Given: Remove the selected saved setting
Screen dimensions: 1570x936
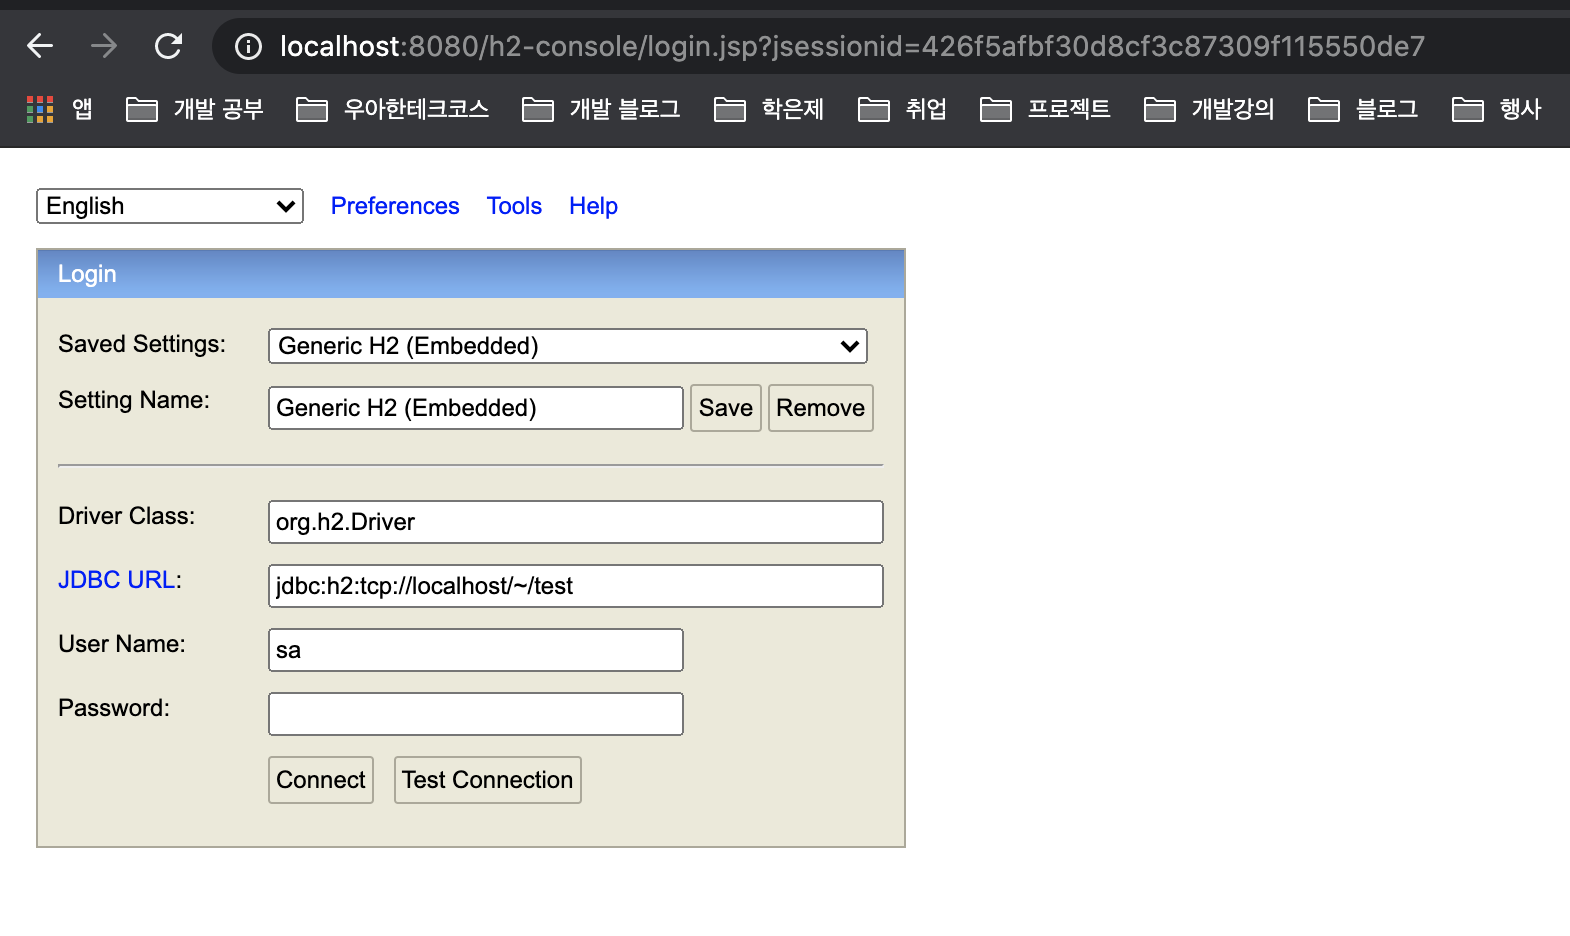Looking at the screenshot, I should (821, 408).
